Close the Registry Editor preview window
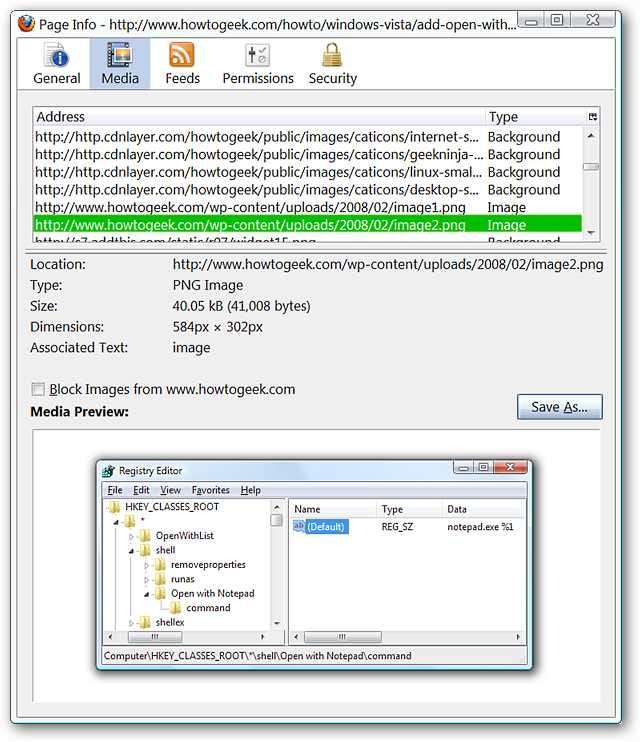The image size is (640, 742). tap(510, 468)
